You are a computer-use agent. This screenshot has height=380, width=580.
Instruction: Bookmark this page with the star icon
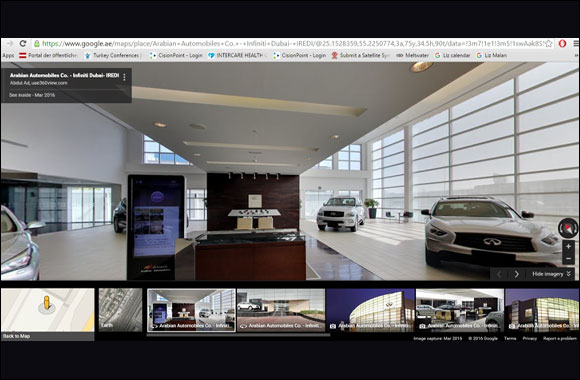[549, 43]
